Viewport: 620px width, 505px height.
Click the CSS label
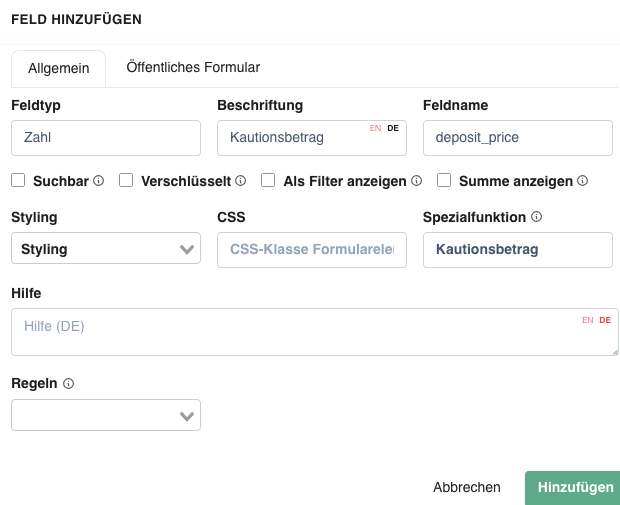coord(231,217)
